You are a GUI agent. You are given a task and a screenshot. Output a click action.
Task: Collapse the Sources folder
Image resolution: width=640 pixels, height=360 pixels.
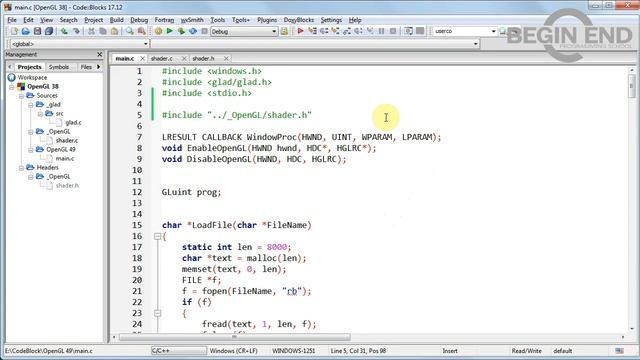pyautogui.click(x=21, y=96)
